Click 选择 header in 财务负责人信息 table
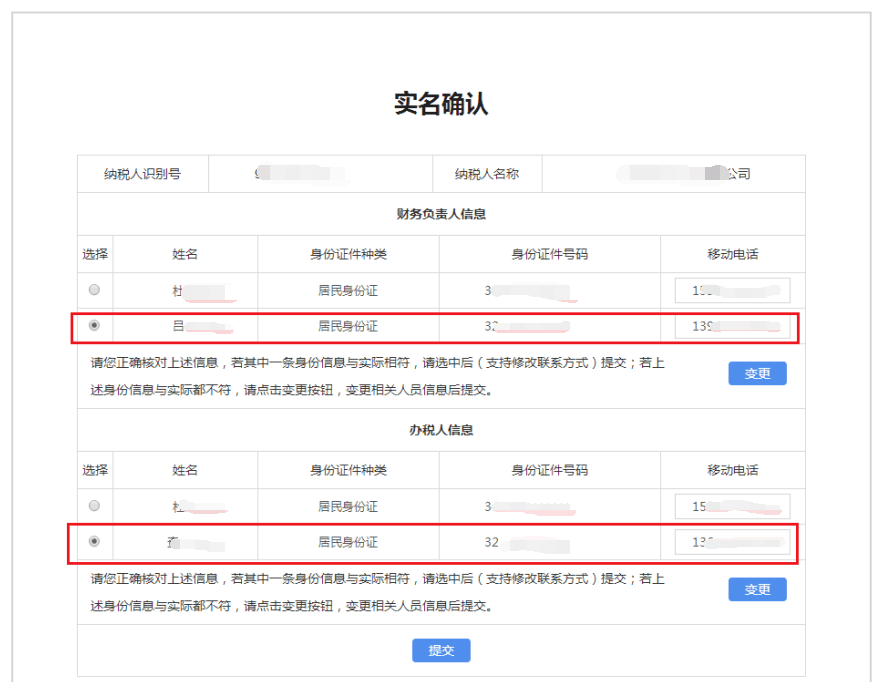Viewport: 884px width, 682px height. click(x=95, y=254)
